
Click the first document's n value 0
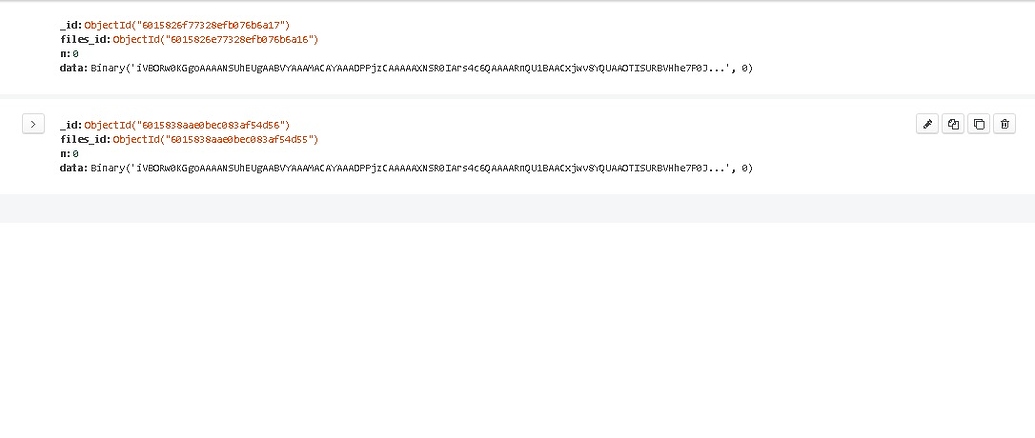point(75,54)
